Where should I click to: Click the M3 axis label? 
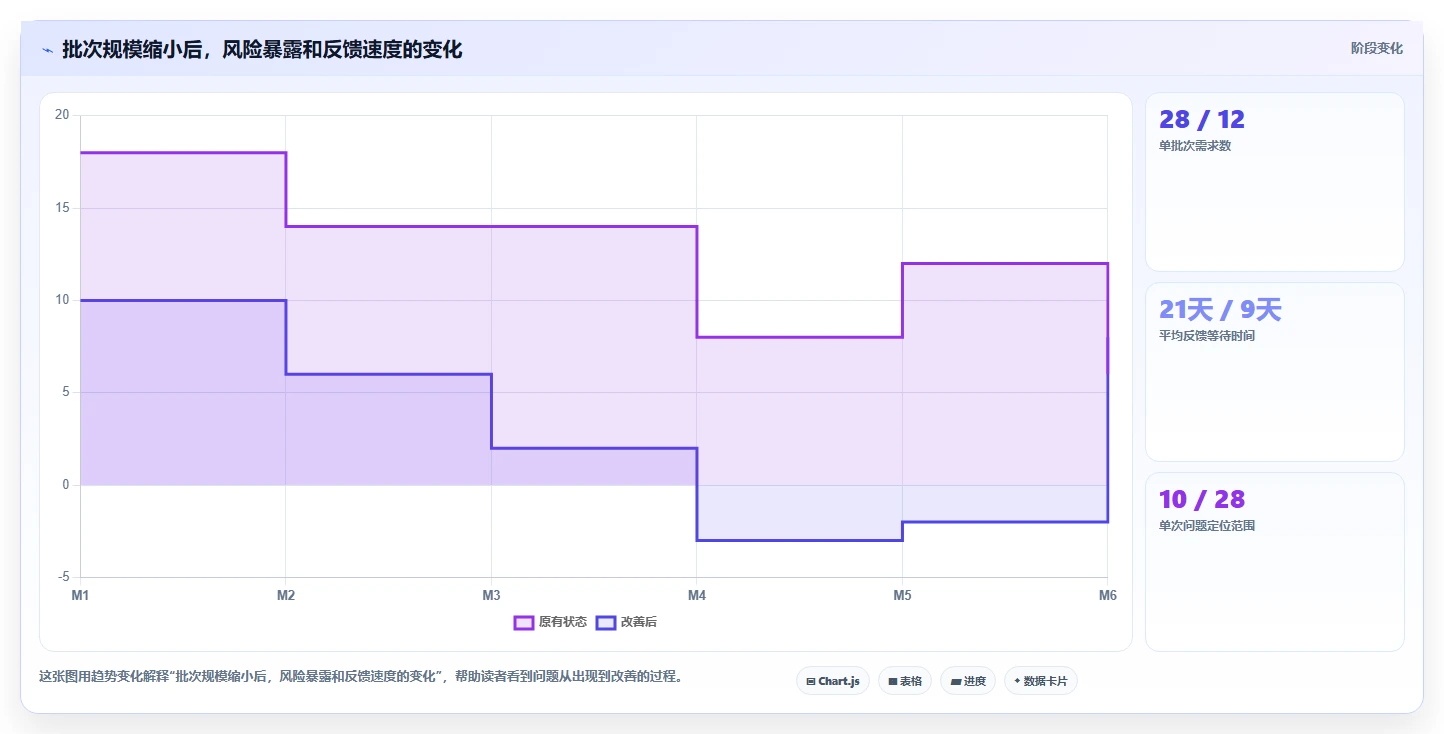tap(491, 596)
